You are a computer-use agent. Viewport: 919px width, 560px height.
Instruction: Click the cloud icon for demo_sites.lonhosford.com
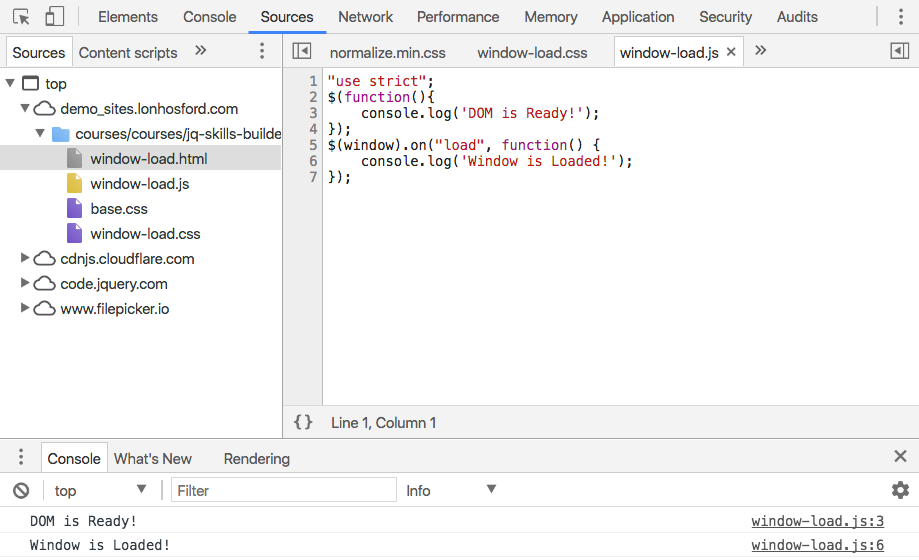44,108
